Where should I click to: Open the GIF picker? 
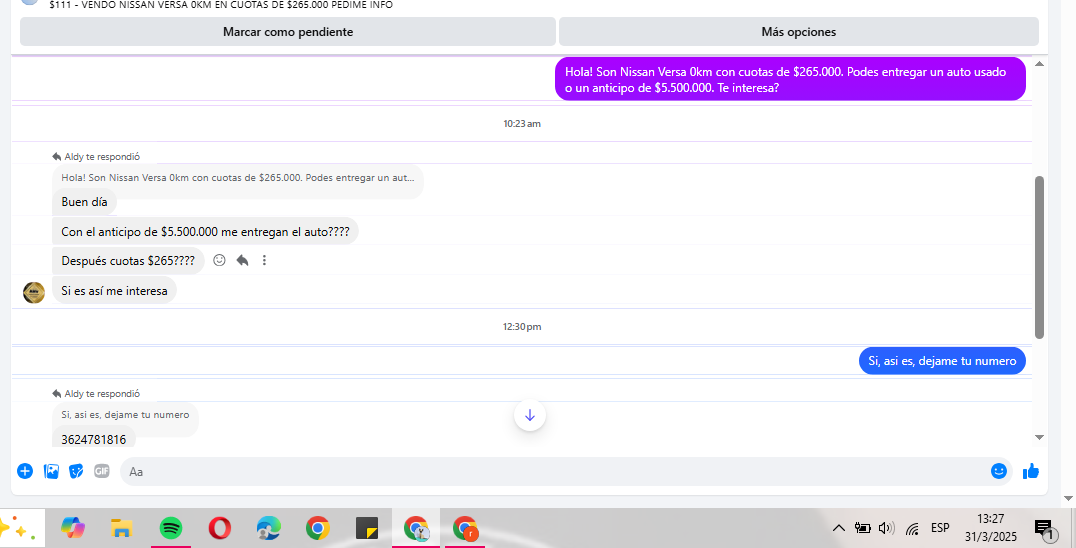[x=101, y=471]
